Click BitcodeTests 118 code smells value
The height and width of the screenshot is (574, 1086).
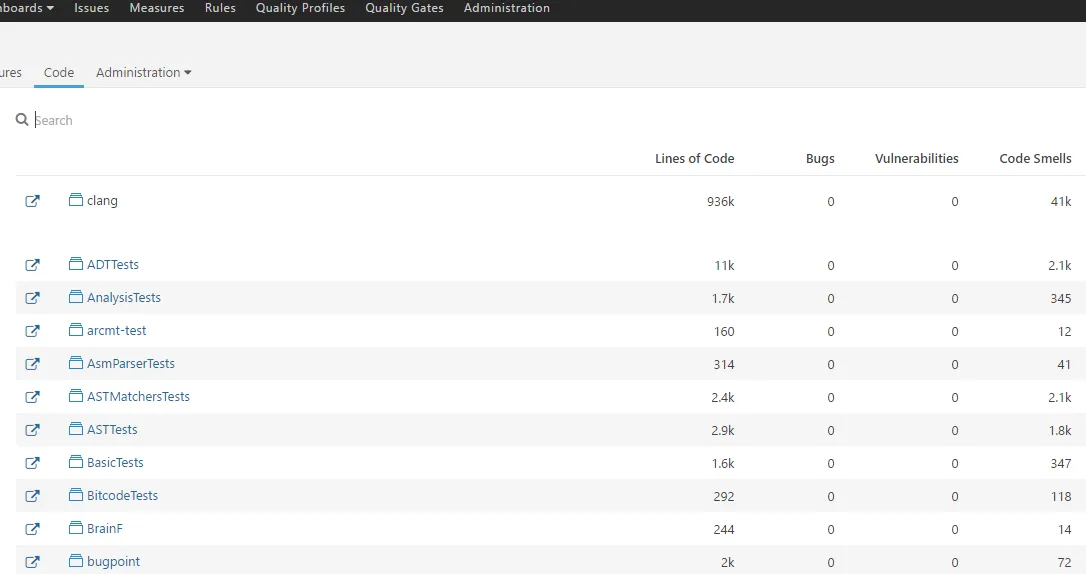coord(1061,496)
